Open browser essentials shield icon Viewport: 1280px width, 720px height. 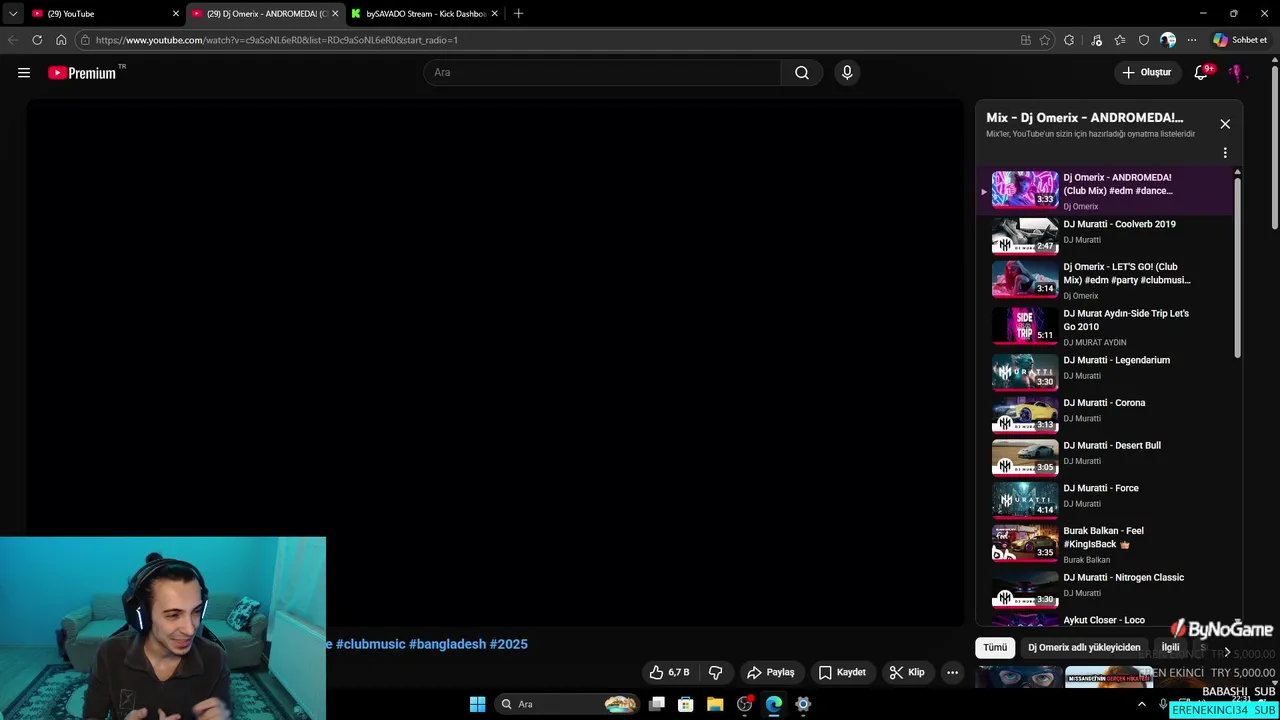point(1144,40)
